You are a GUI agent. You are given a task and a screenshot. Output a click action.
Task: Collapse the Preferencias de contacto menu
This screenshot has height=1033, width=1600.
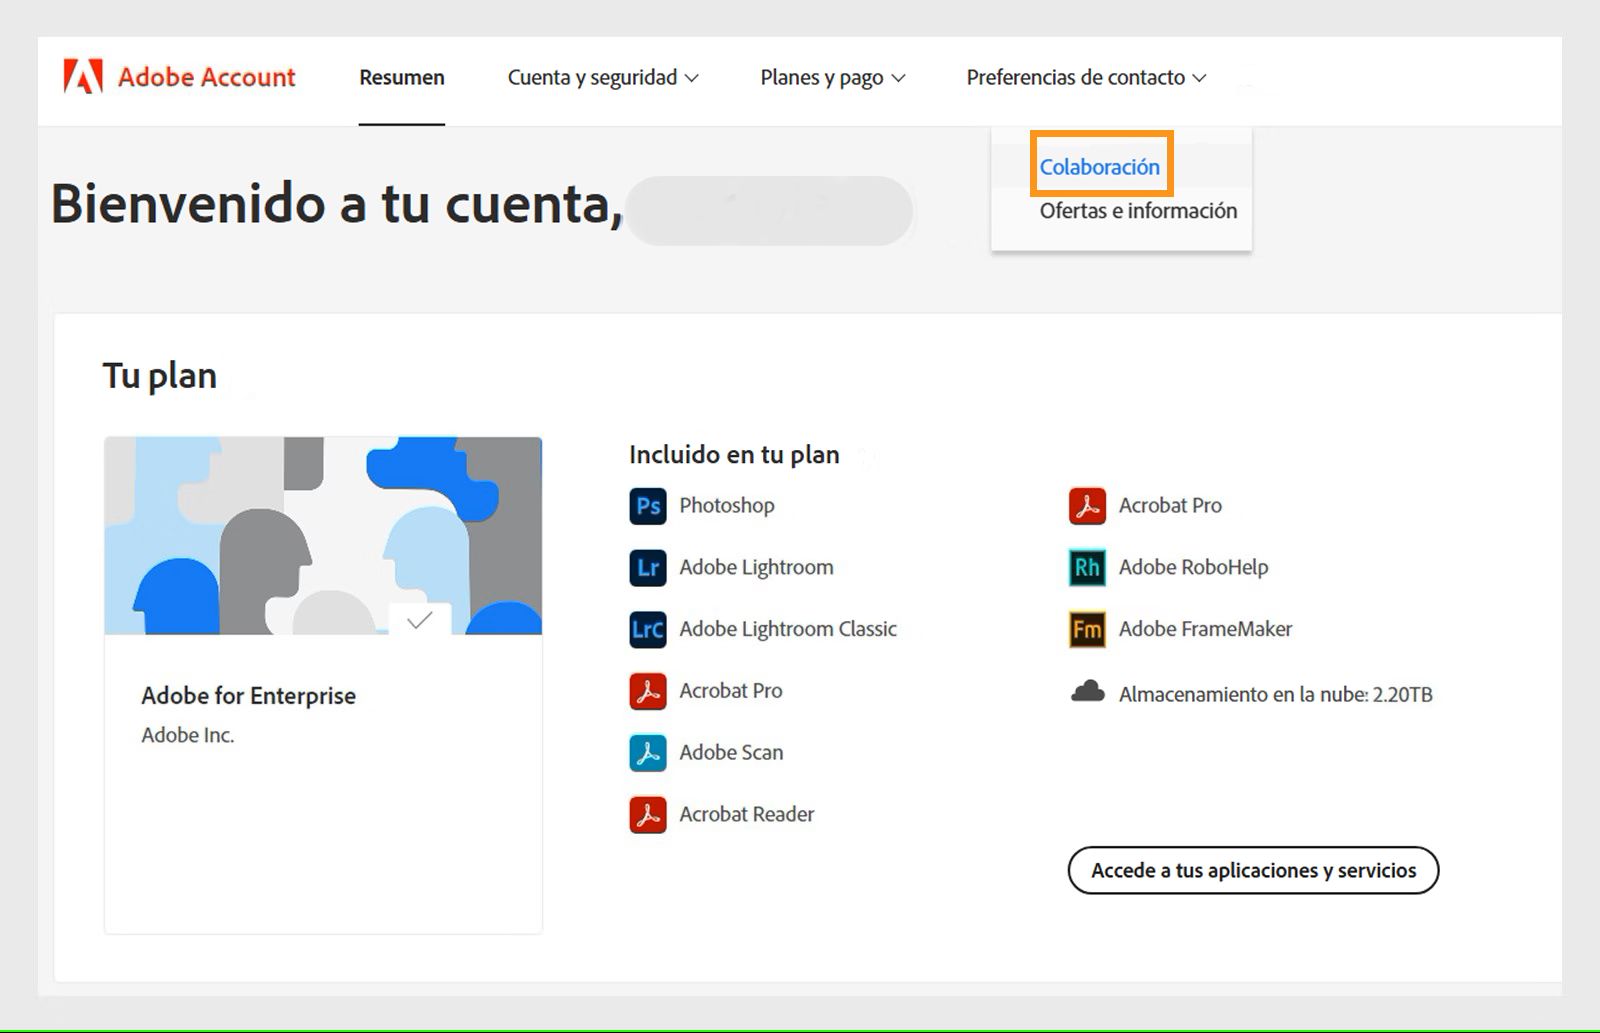point(1086,77)
